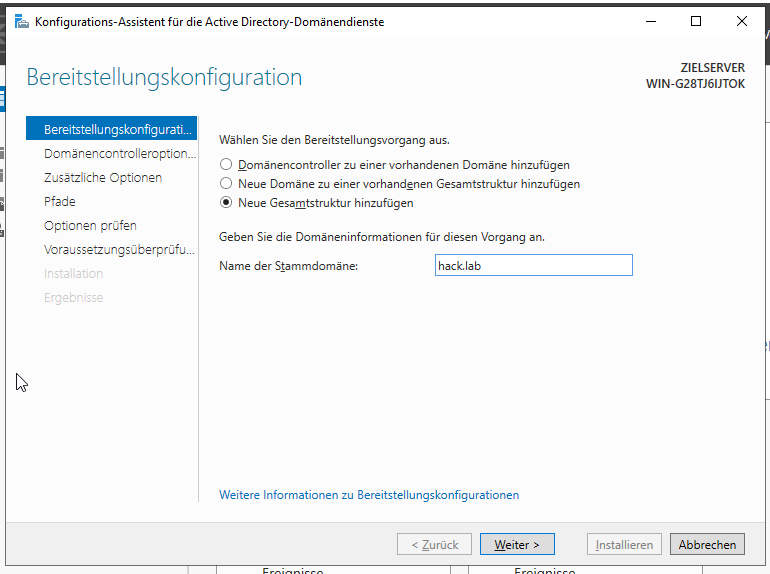Minimize the configuration wizard window
The width and height of the screenshot is (770, 574).
(x=650, y=22)
